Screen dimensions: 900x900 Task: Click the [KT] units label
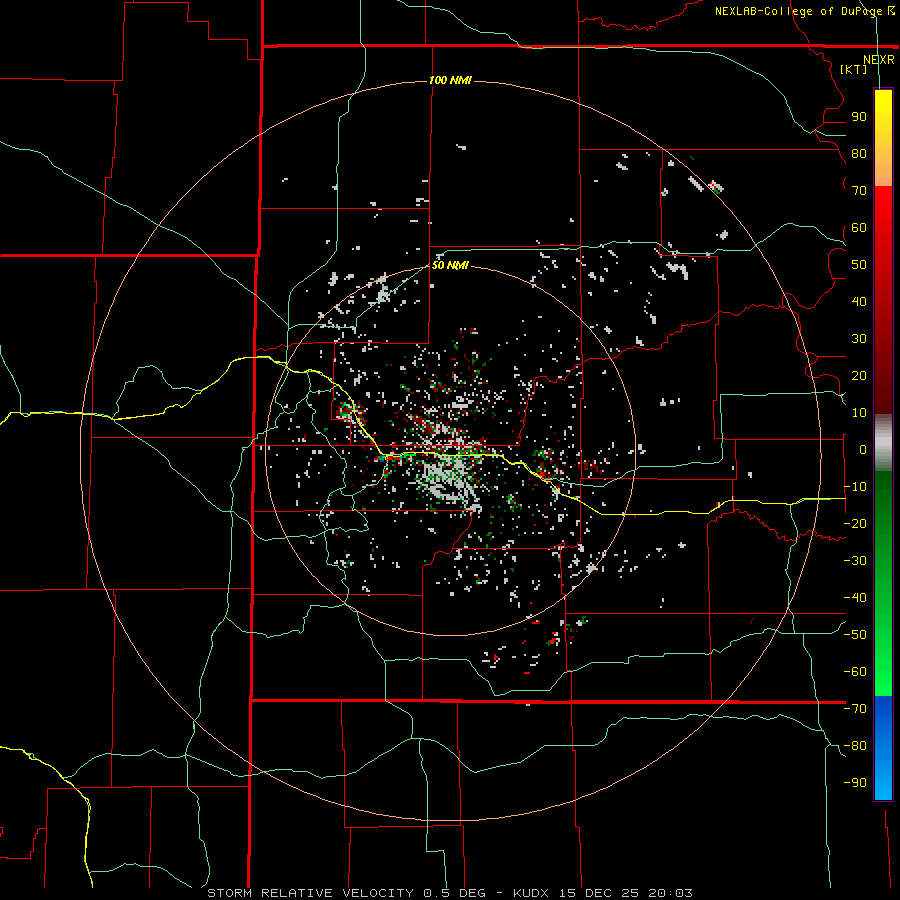pyautogui.click(x=854, y=69)
